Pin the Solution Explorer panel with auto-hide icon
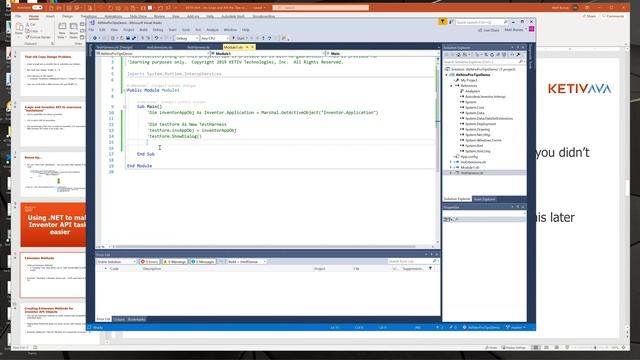 (x=518, y=48)
